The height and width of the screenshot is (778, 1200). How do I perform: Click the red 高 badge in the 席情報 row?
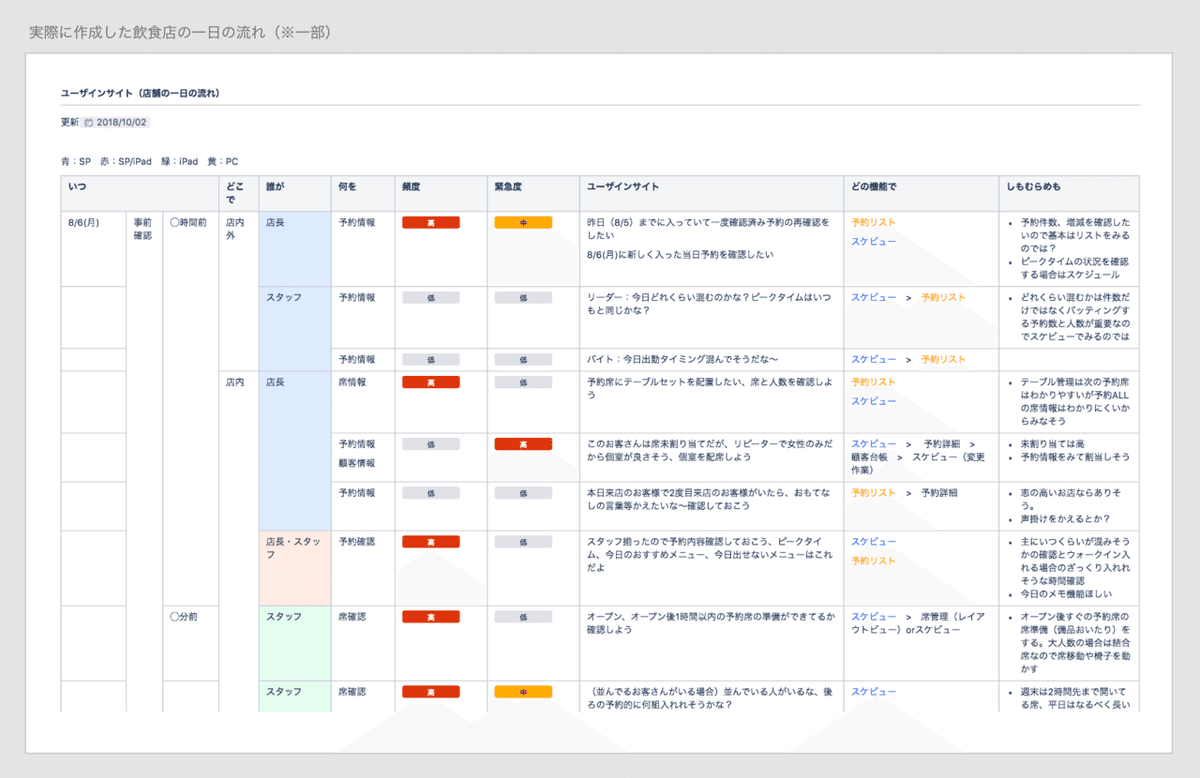pyautogui.click(x=430, y=381)
